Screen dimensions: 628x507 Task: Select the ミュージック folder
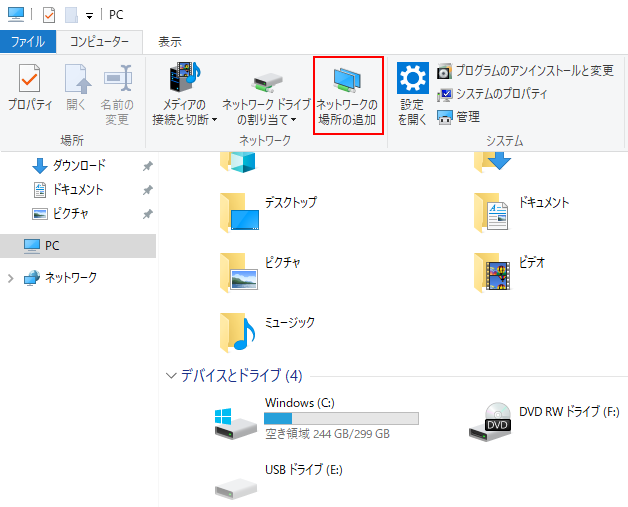(x=268, y=333)
